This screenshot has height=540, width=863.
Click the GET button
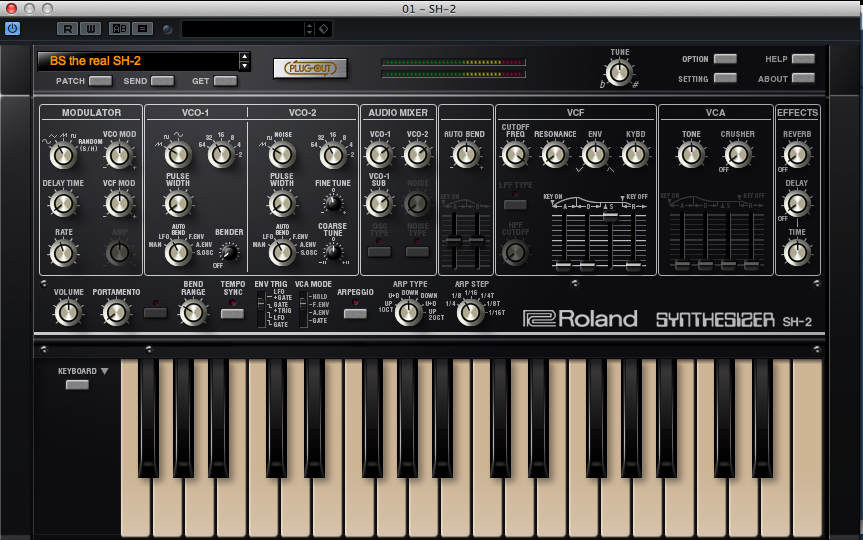pos(225,81)
